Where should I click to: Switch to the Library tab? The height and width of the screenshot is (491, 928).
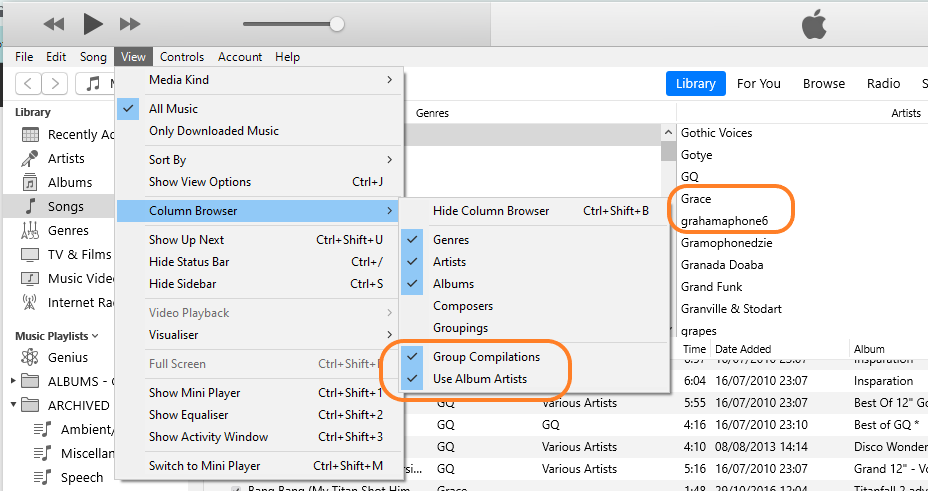point(695,83)
